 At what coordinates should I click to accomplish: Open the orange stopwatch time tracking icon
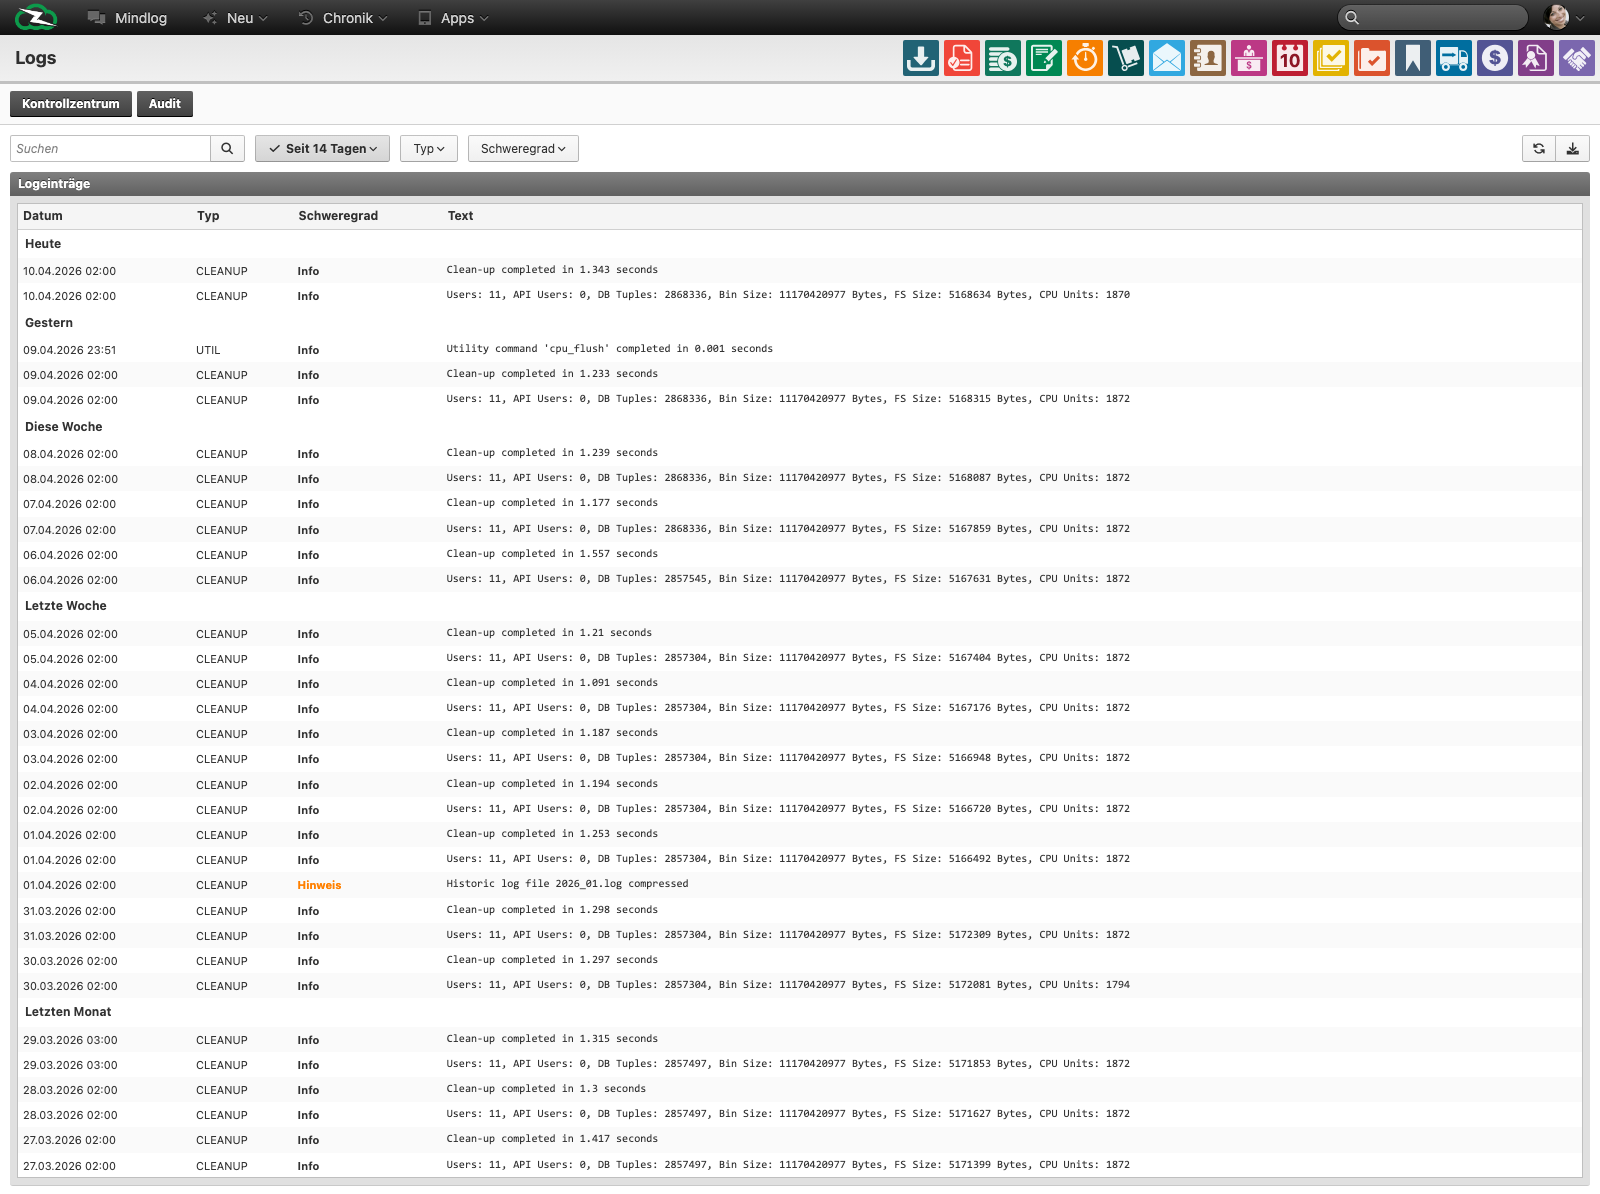click(x=1084, y=58)
